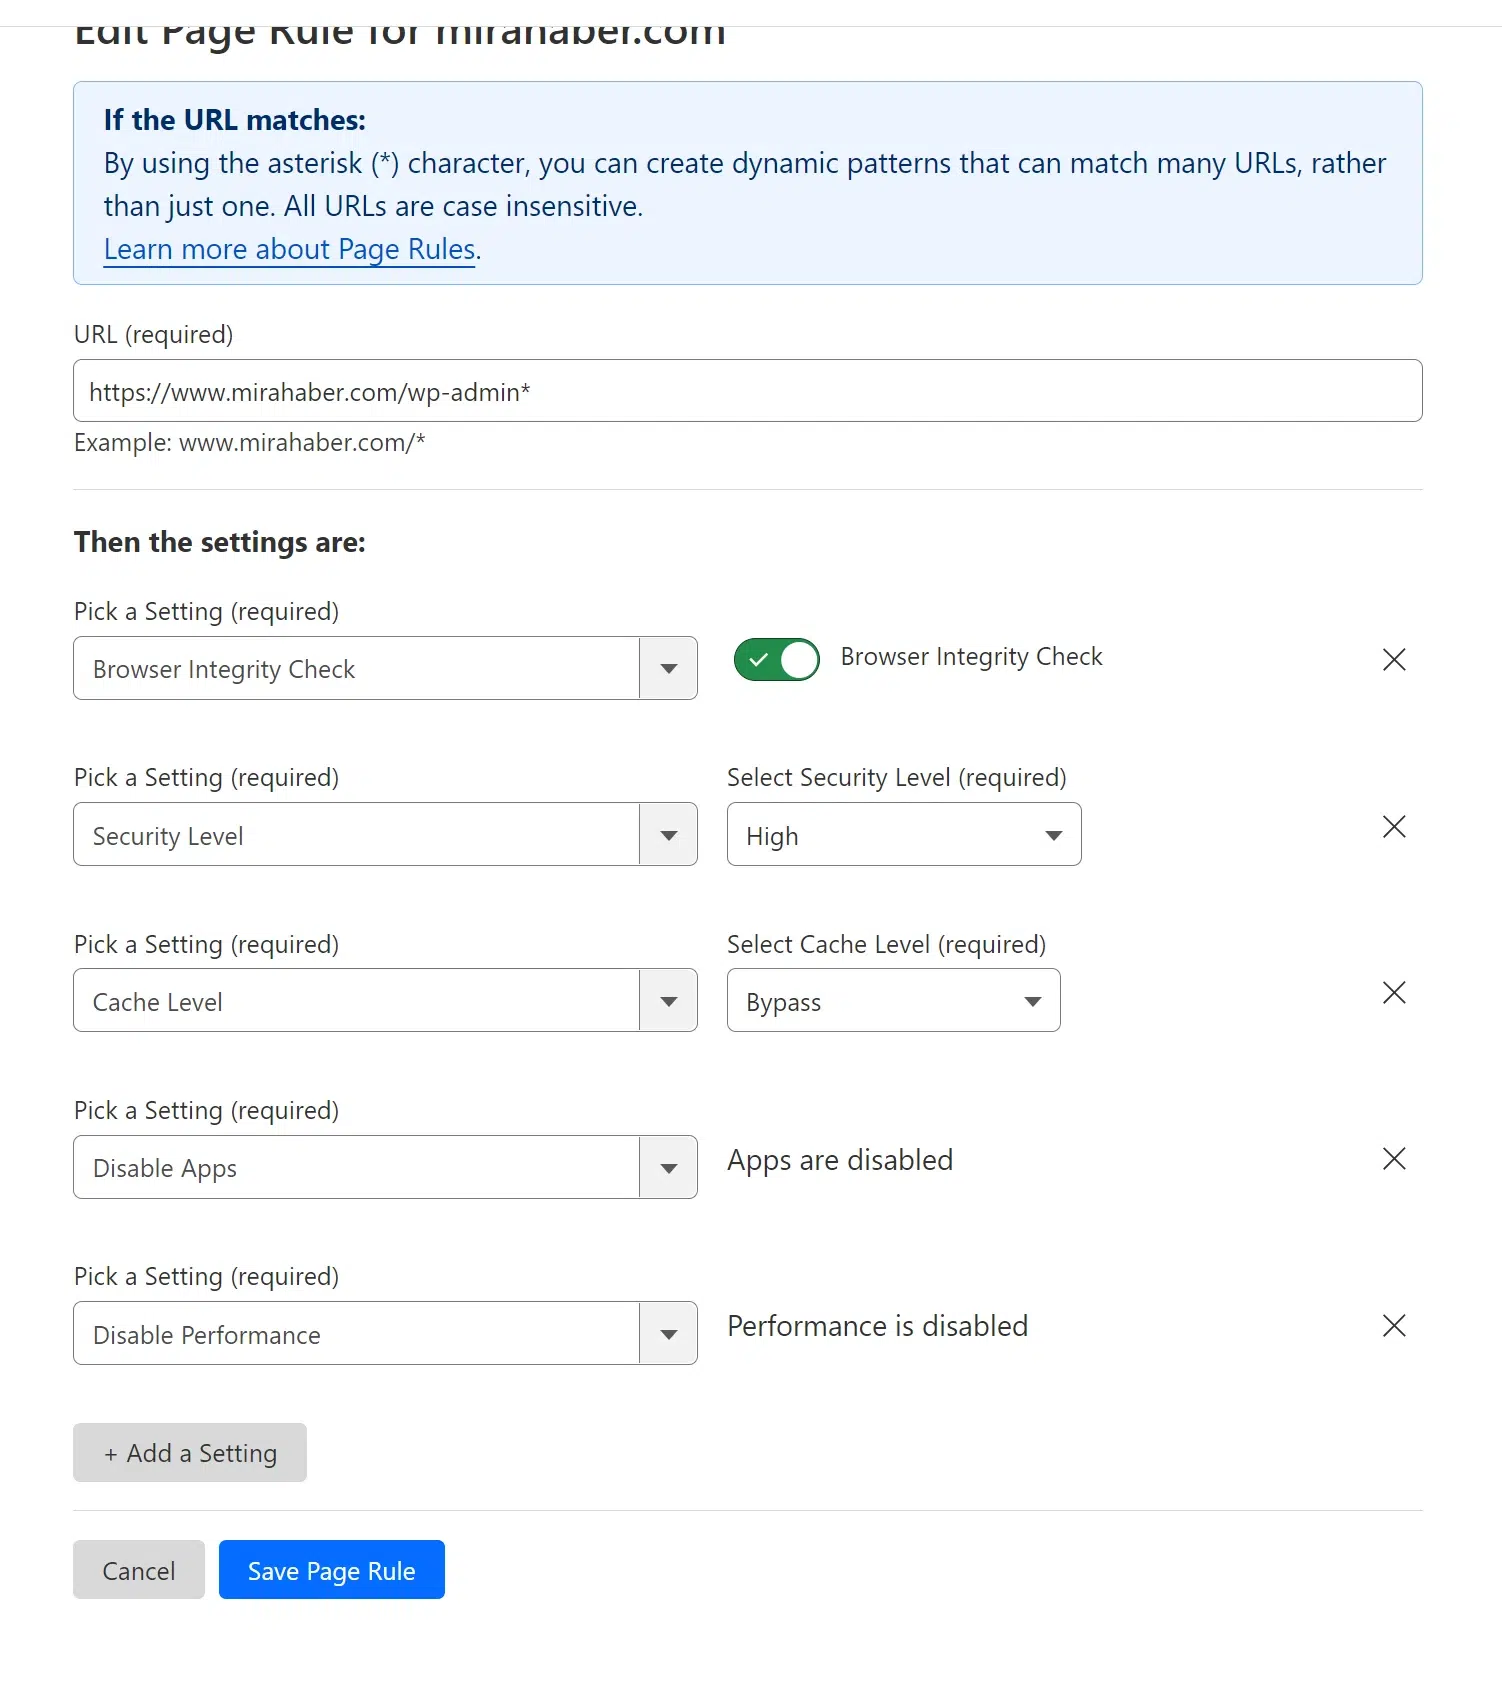Click the 'If the URL matches:' heading

tap(235, 120)
